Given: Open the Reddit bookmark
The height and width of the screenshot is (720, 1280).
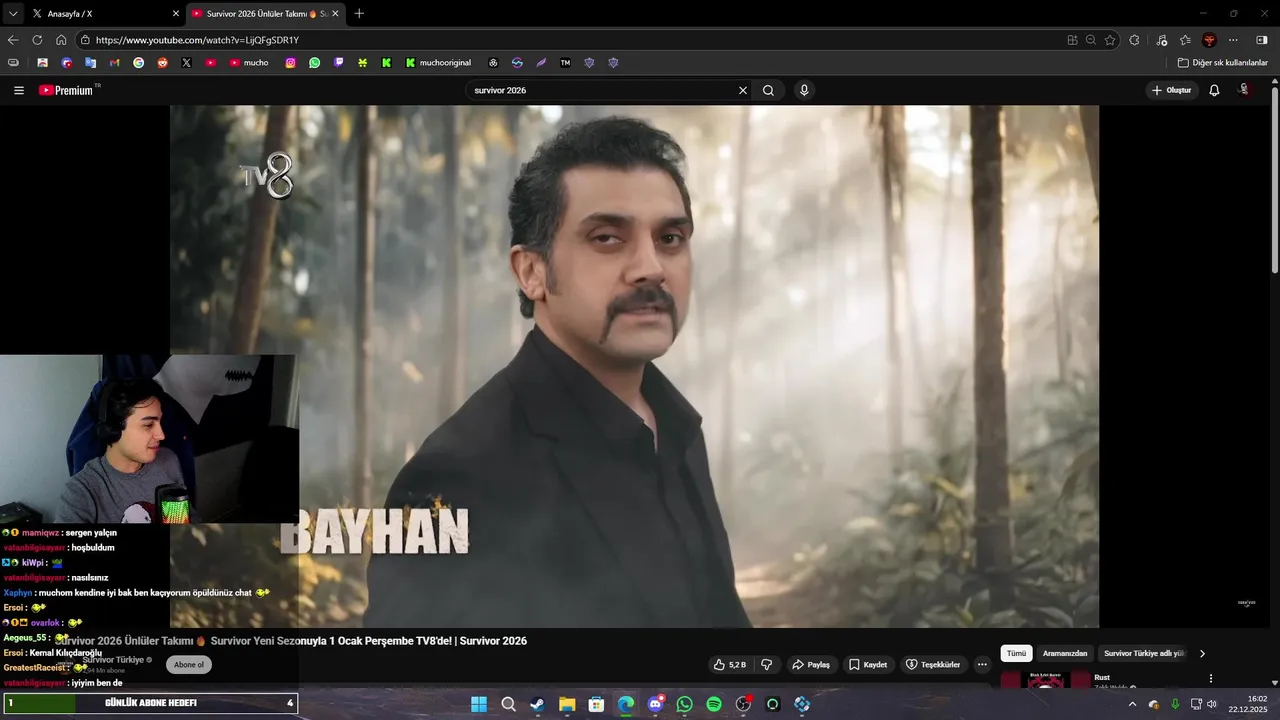Looking at the screenshot, I should (163, 63).
